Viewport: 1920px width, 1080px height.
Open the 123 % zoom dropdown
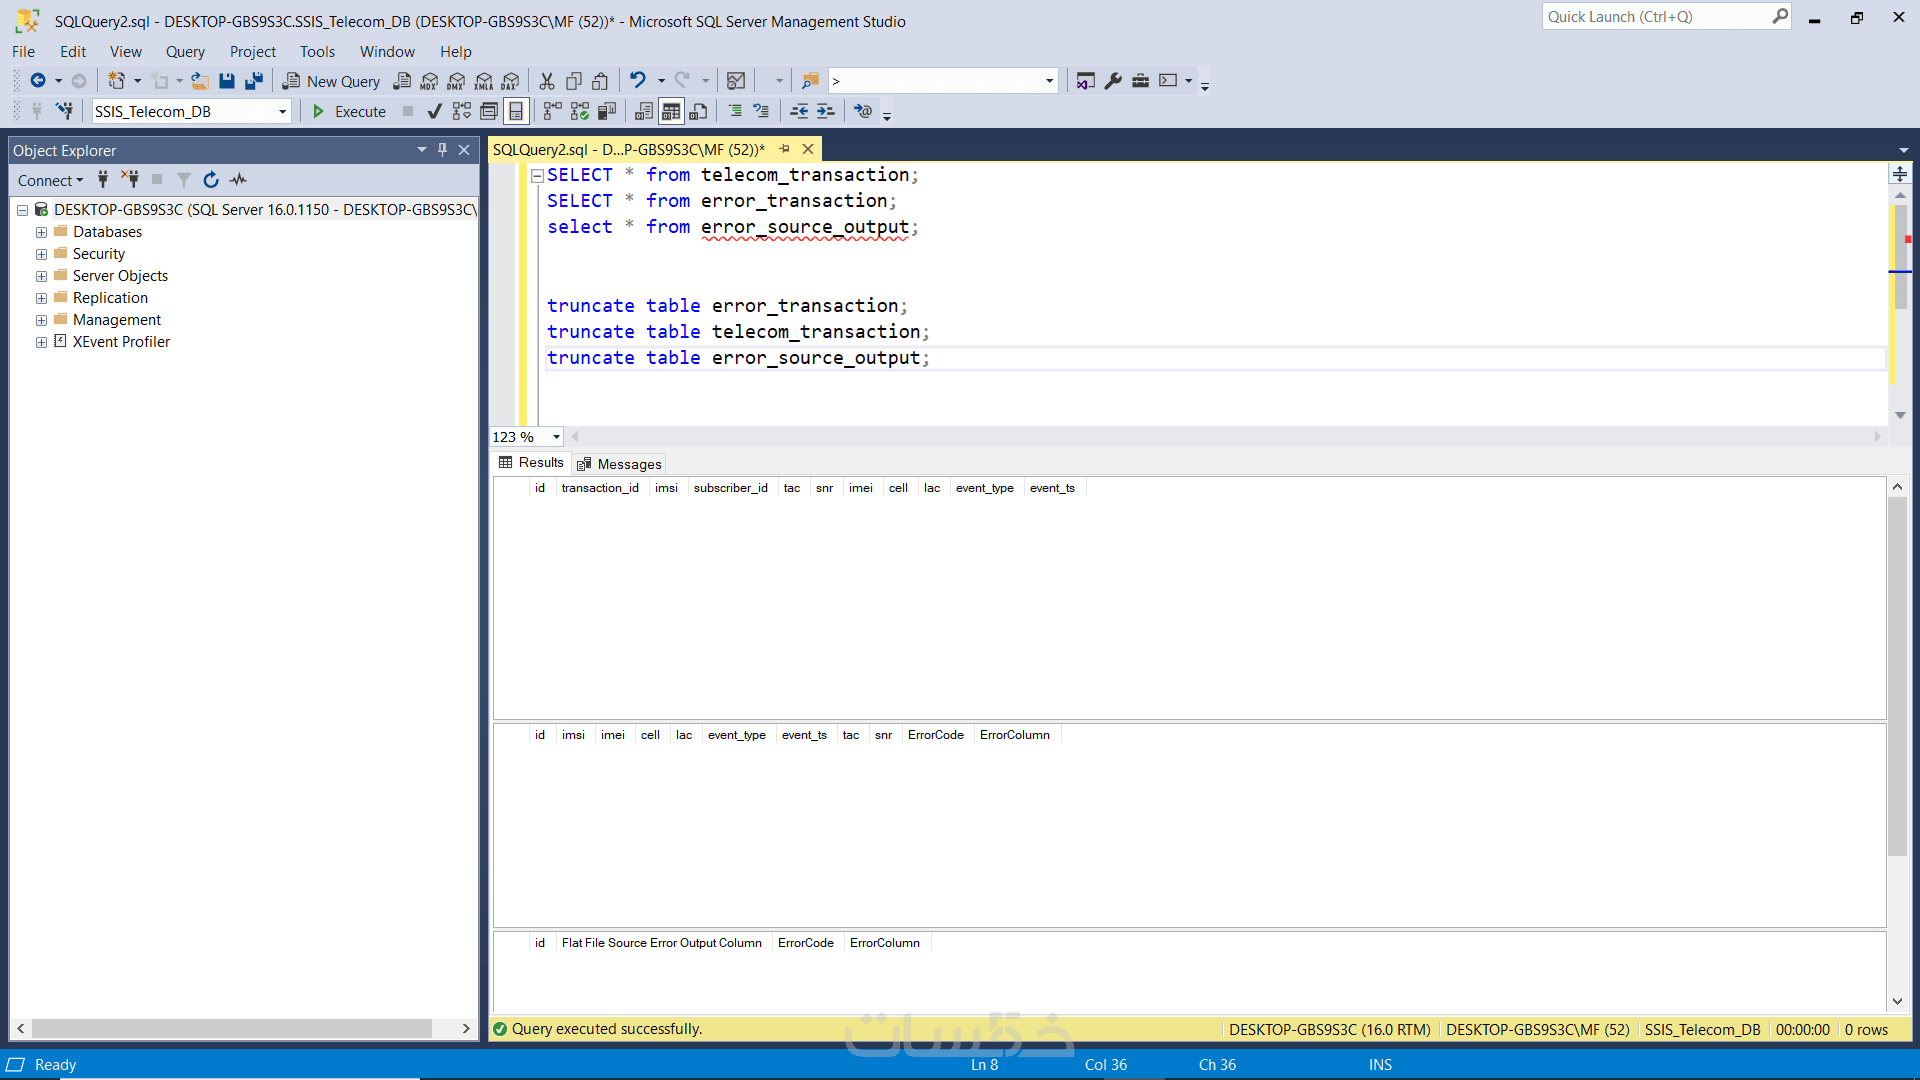pos(556,437)
